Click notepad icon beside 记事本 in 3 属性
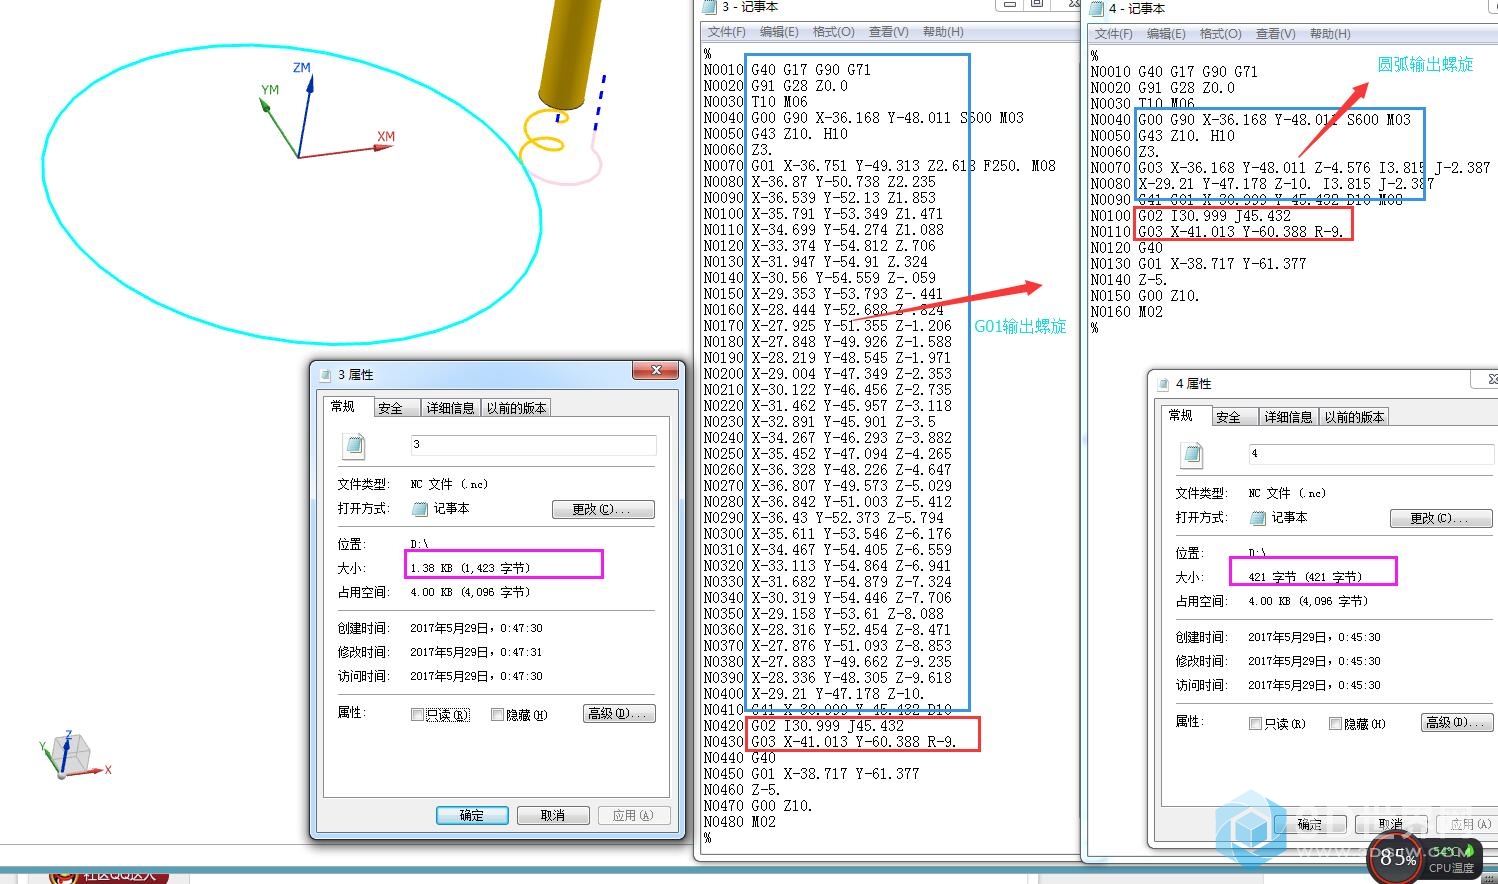The width and height of the screenshot is (1498, 884). click(420, 509)
